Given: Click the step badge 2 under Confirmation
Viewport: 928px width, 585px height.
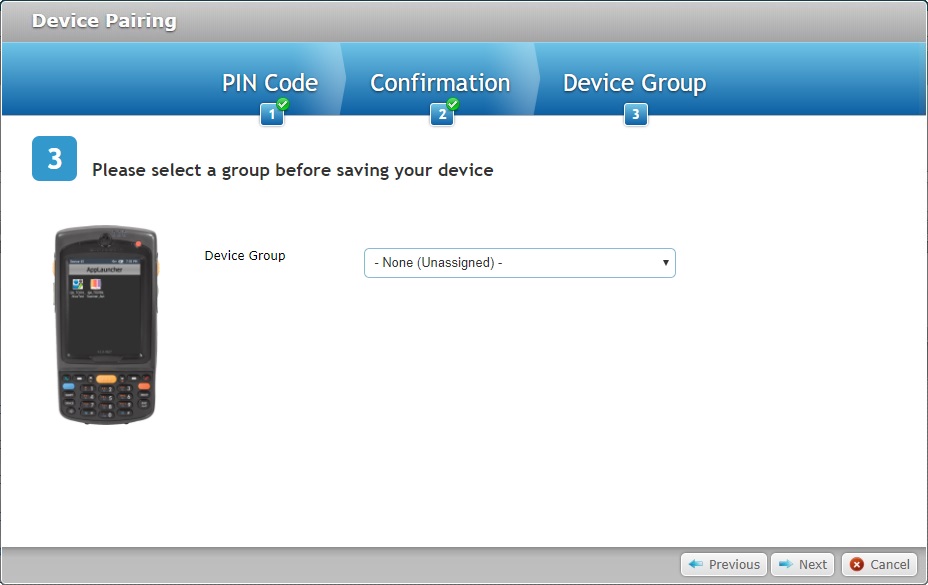Looking at the screenshot, I should coord(442,114).
